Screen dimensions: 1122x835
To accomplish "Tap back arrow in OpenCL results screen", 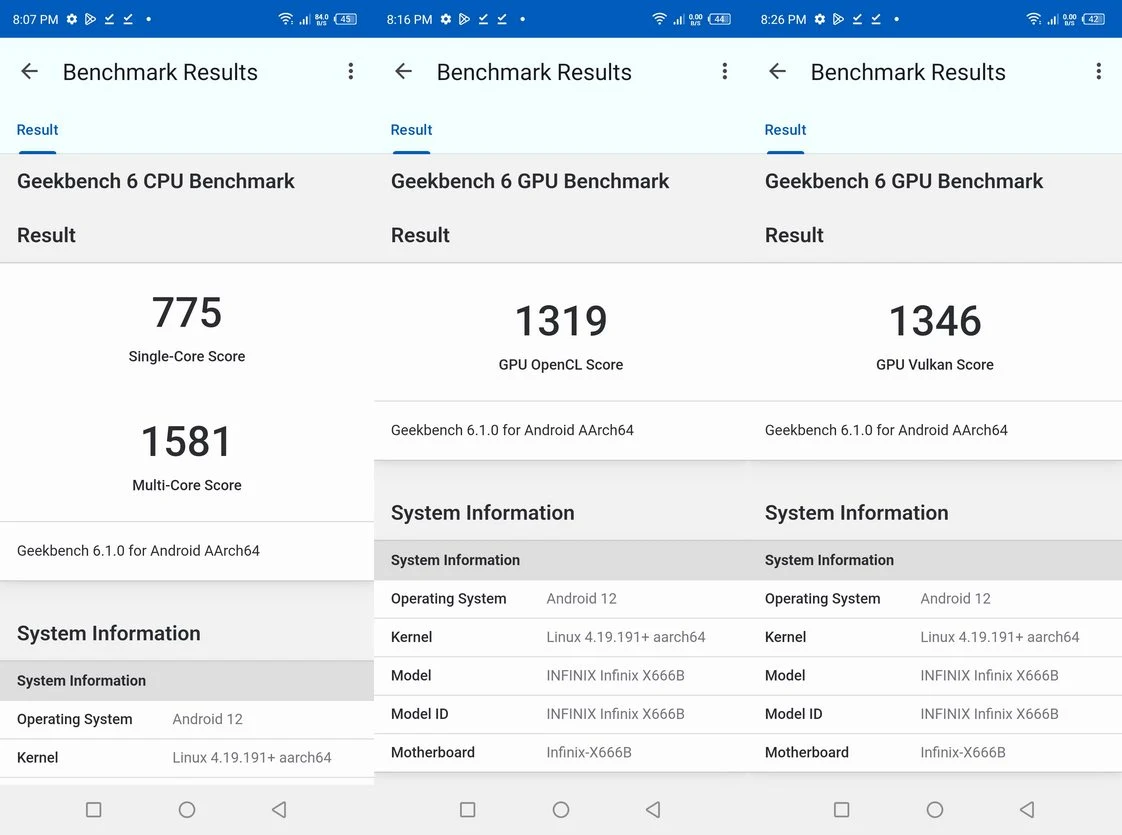I will click(x=404, y=72).
